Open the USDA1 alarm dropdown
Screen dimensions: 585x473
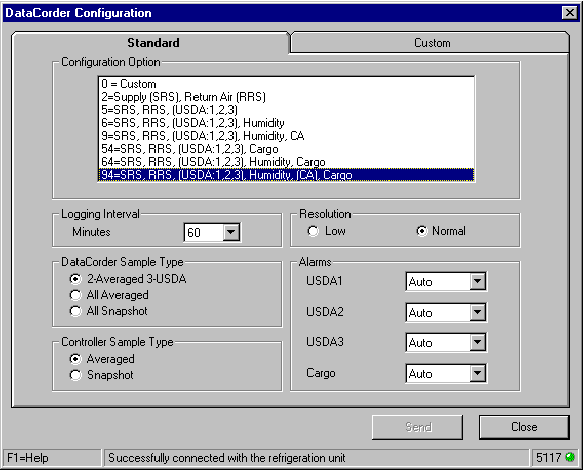click(478, 282)
